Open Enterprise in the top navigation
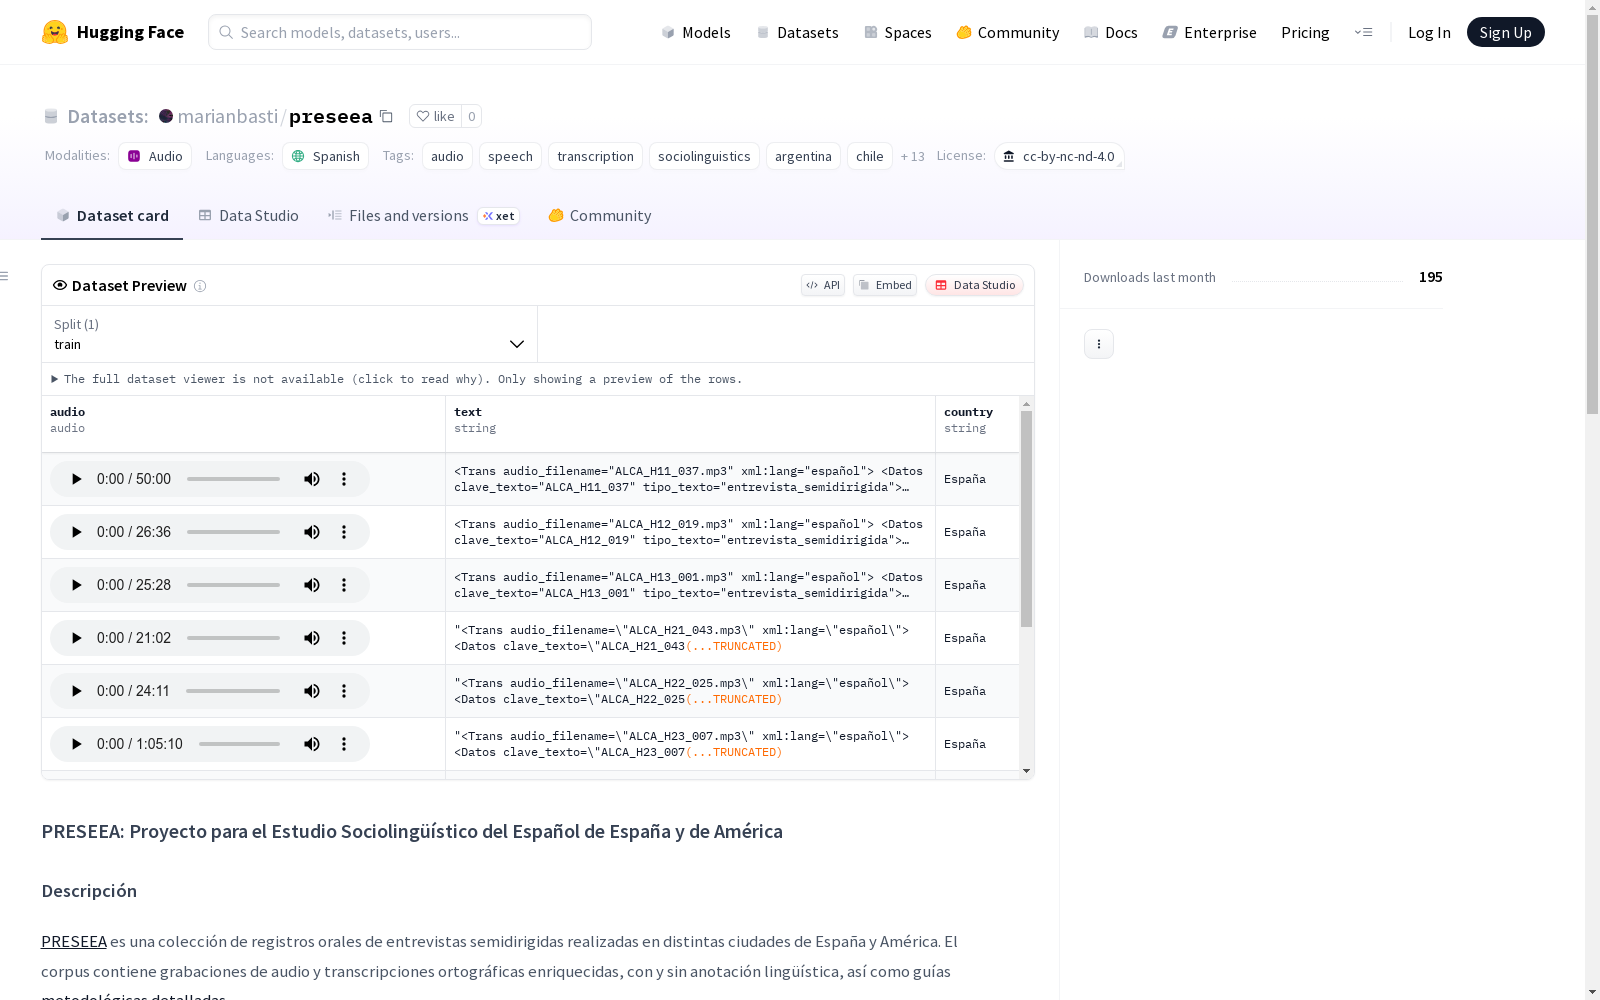Viewport: 1600px width, 1000px height. click(1210, 32)
